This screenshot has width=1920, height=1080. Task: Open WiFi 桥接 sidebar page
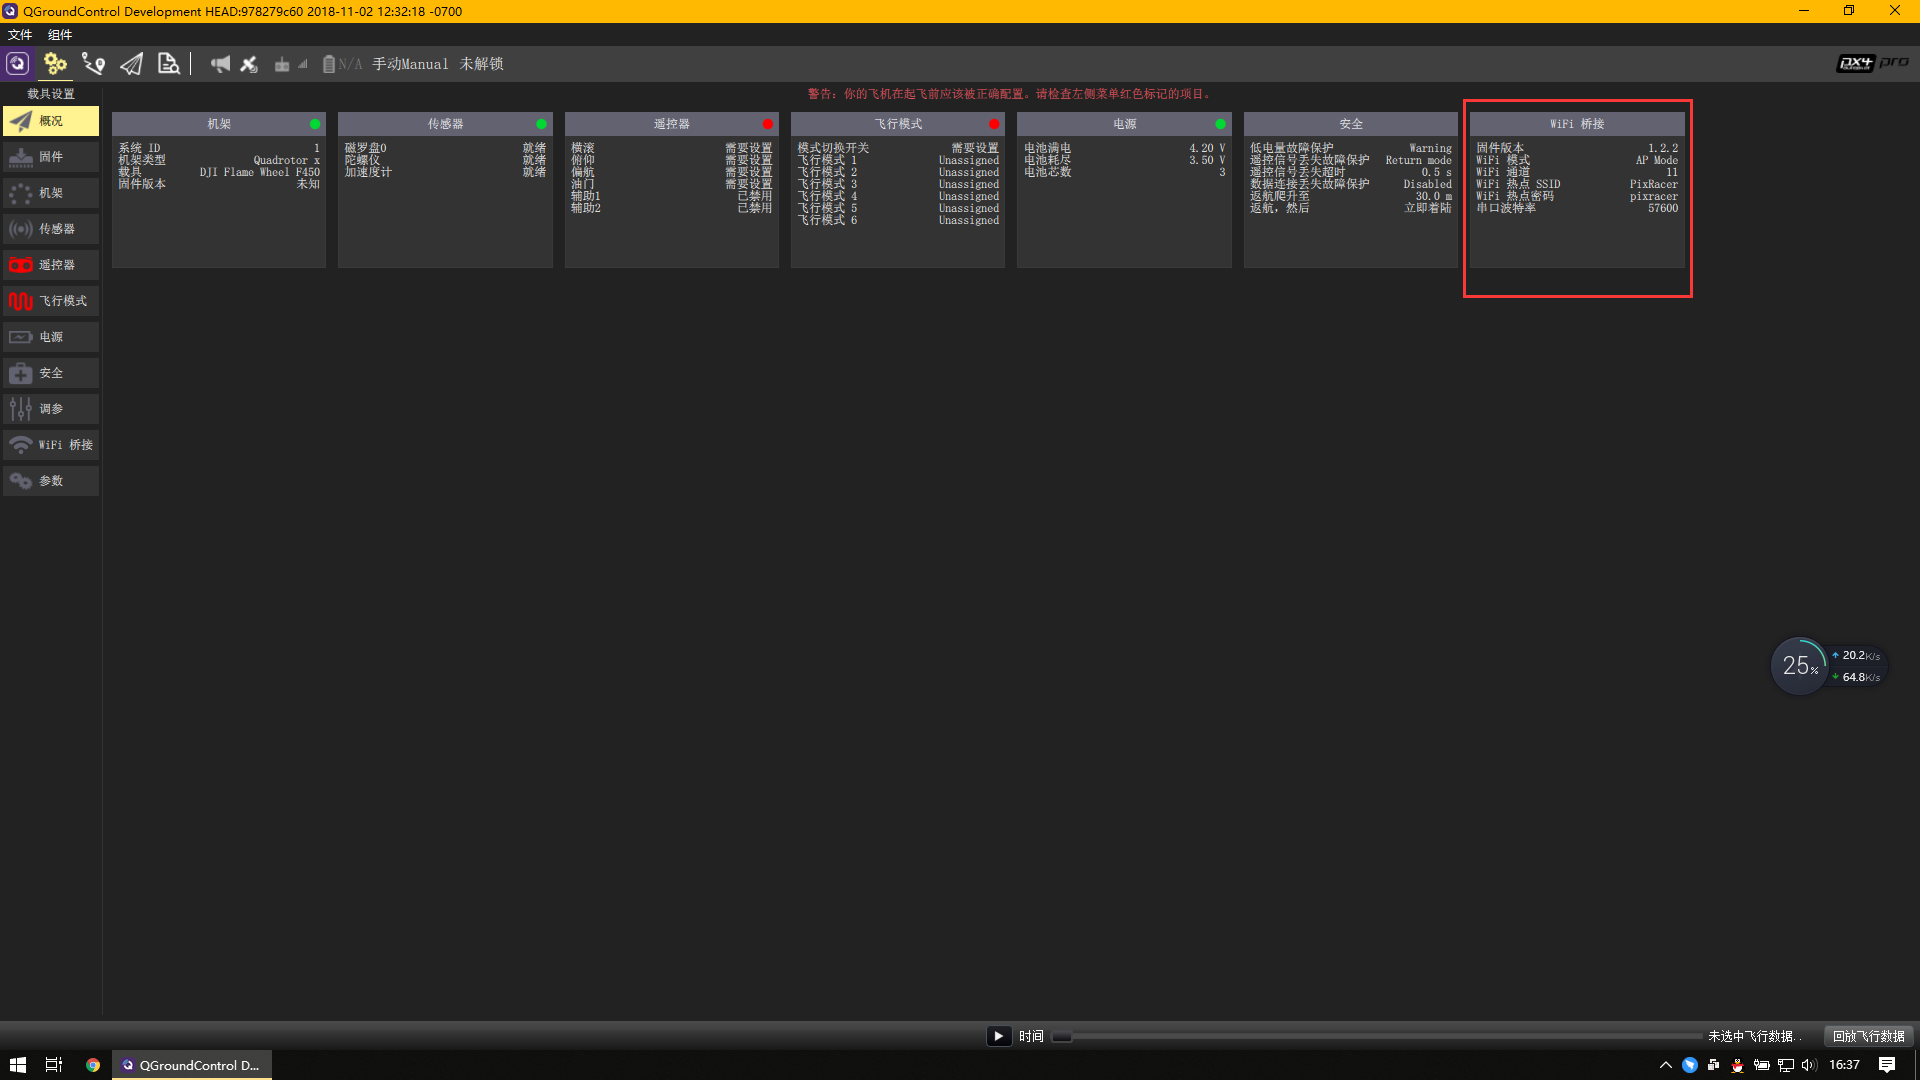coord(51,445)
